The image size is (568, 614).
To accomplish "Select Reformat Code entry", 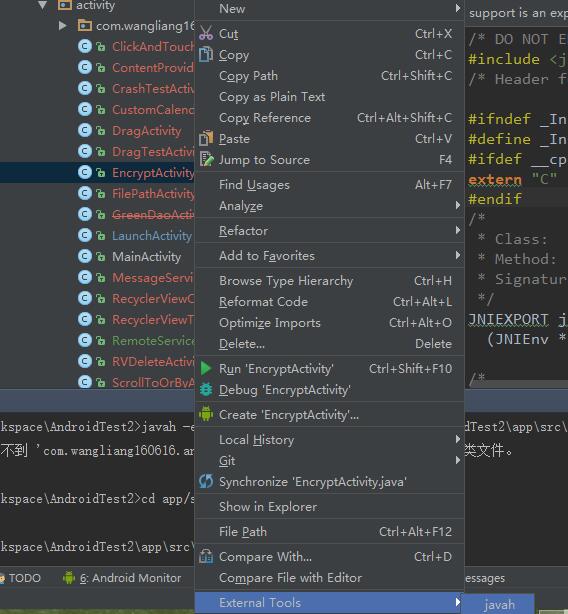I will click(x=329, y=302).
